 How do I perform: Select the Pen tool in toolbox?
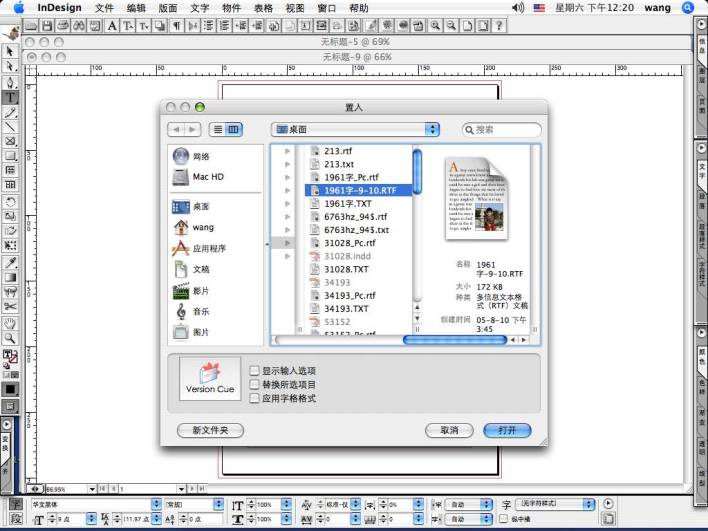[x=10, y=82]
